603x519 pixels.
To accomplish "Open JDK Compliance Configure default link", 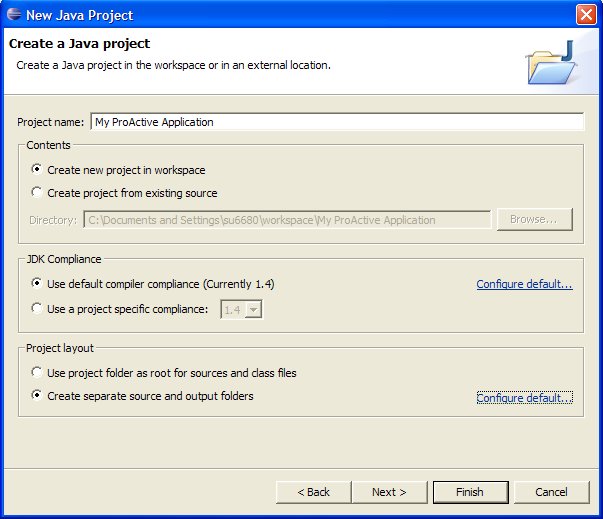I will [x=524, y=285].
